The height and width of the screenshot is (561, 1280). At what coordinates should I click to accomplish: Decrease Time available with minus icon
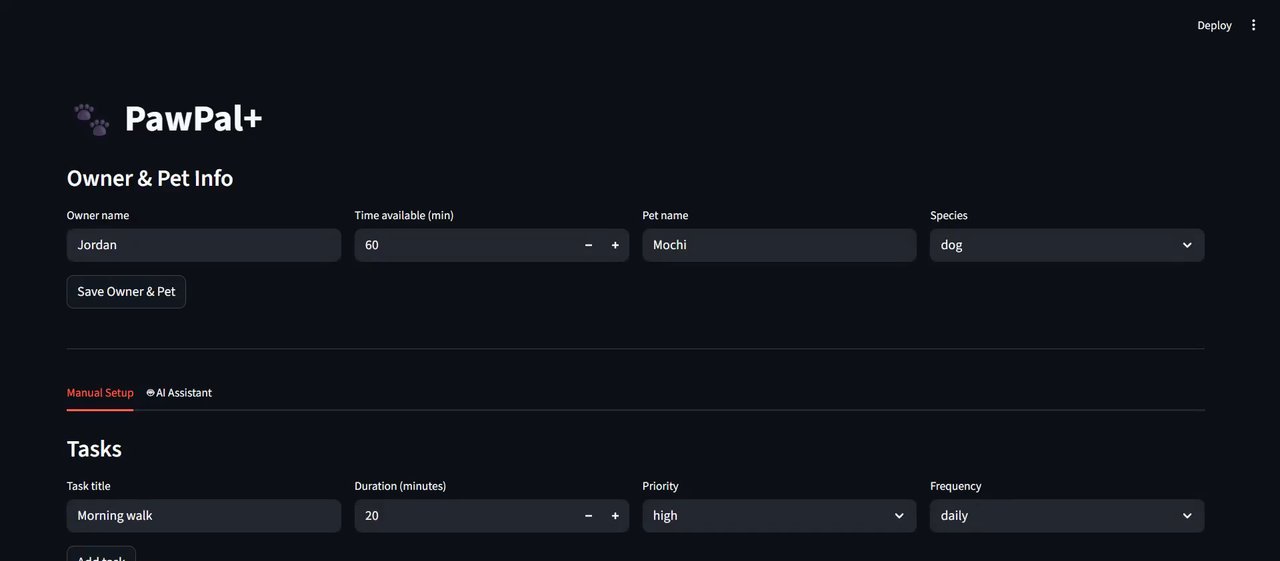(588, 245)
